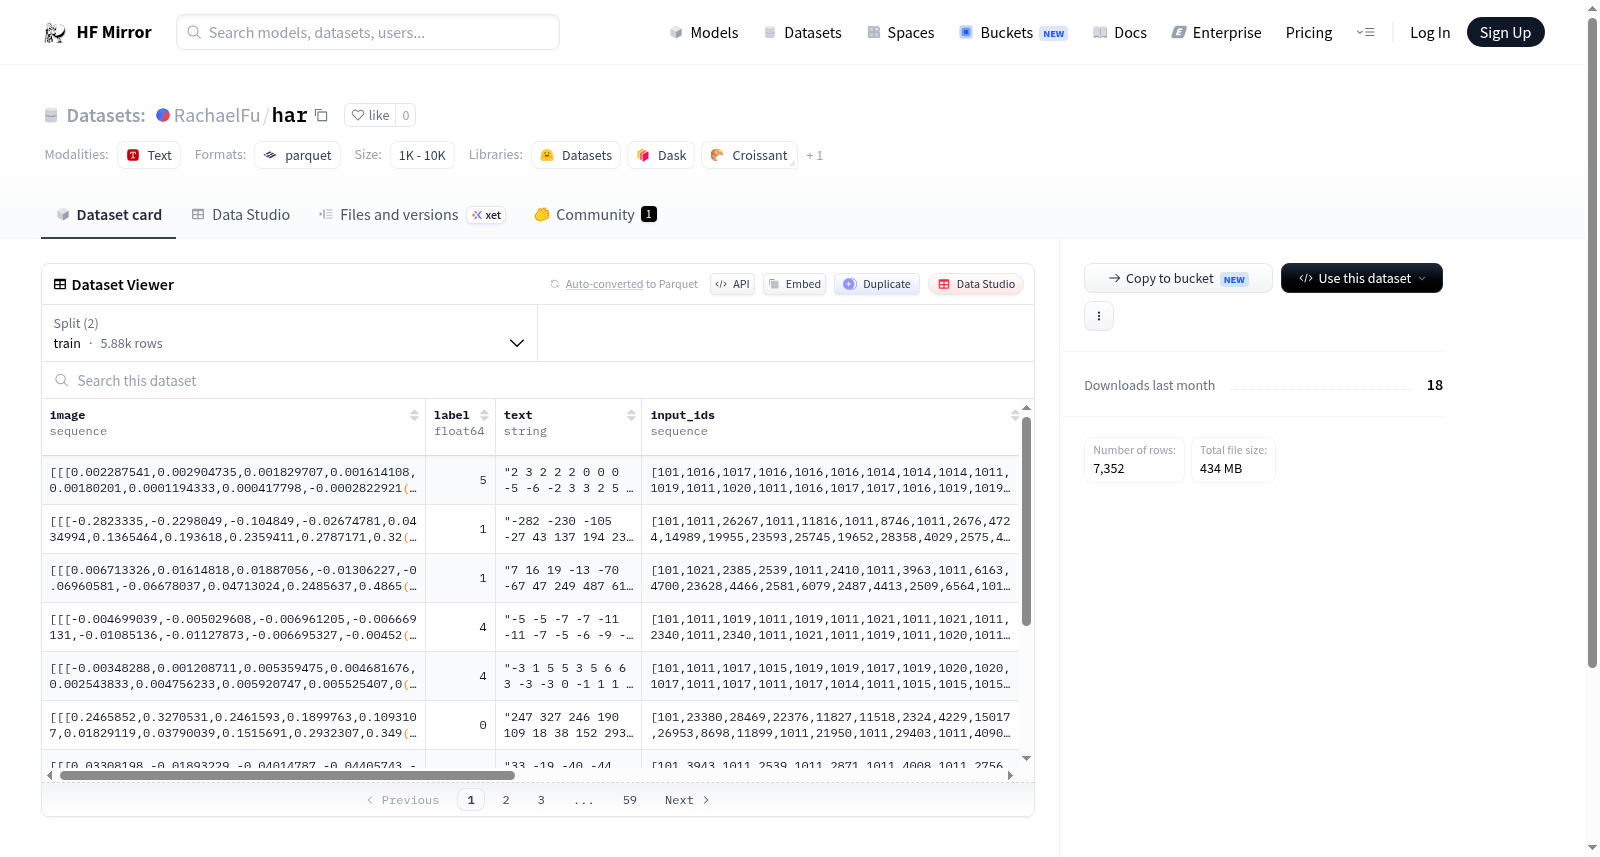
Task: Click the horizontal table scrollbar
Action: tap(287, 775)
